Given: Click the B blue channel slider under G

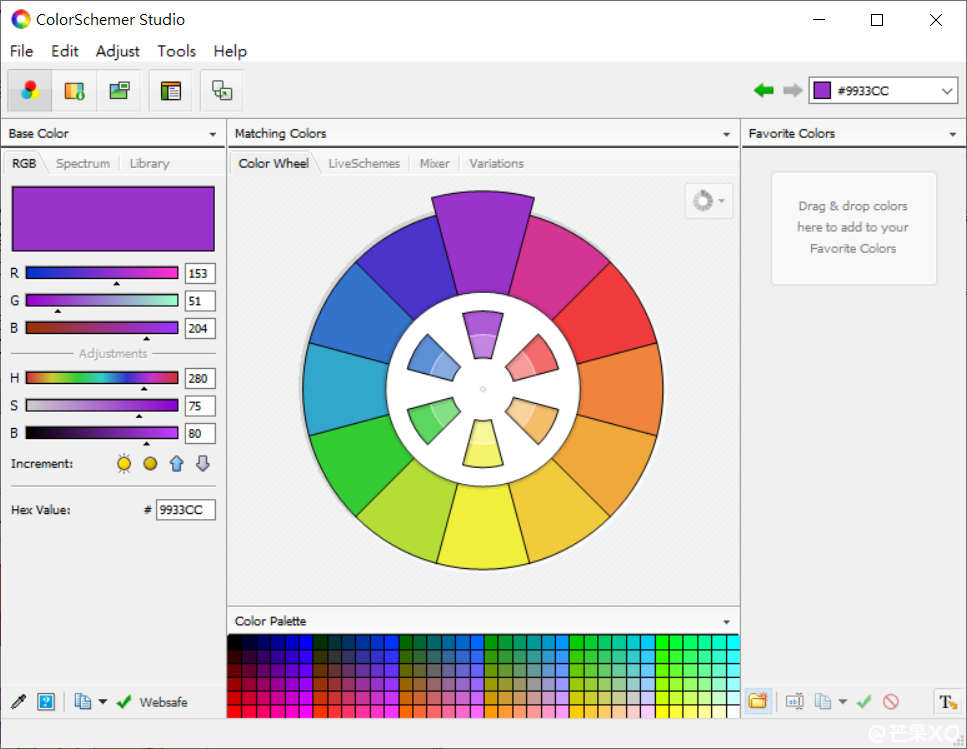Looking at the screenshot, I should click(x=102, y=327).
